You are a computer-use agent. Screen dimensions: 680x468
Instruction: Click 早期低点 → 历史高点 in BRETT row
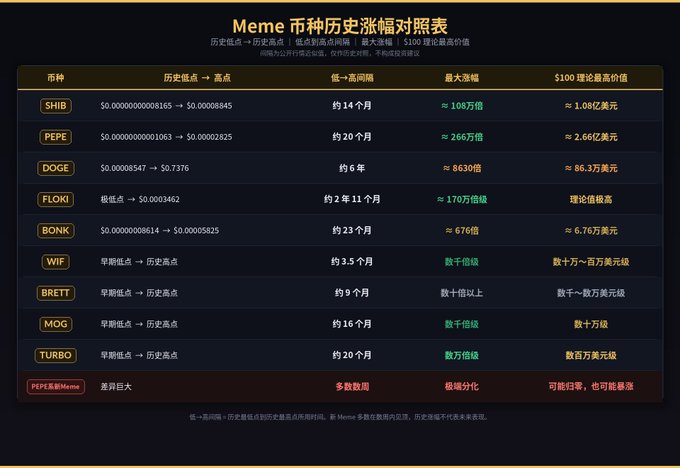(139, 293)
